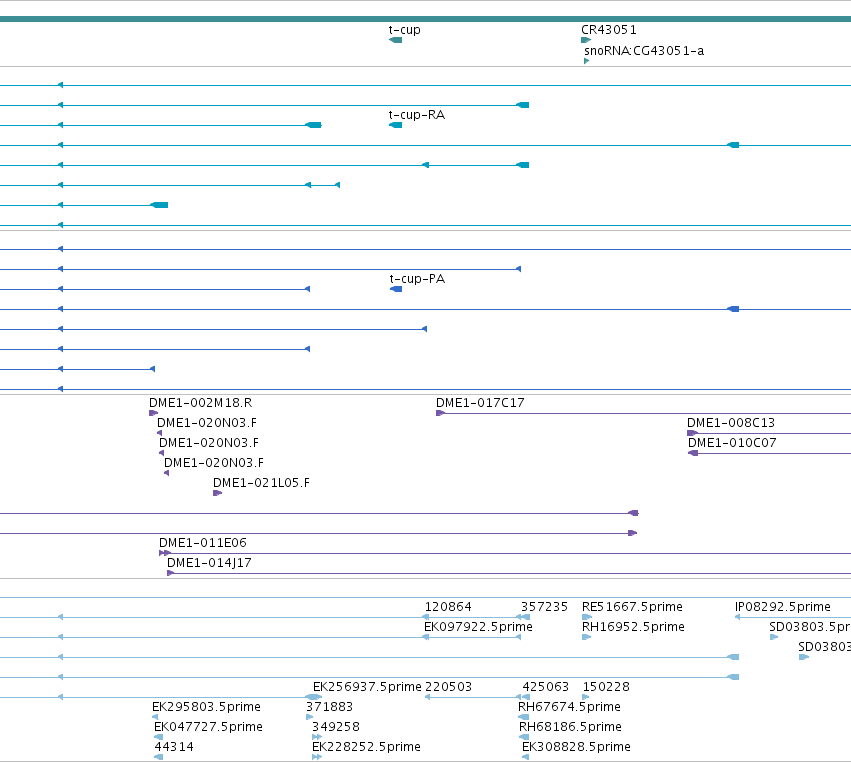The height and width of the screenshot is (762, 851).
Task: Select the snoRNA:CG43051-a label
Action: [x=644, y=51]
